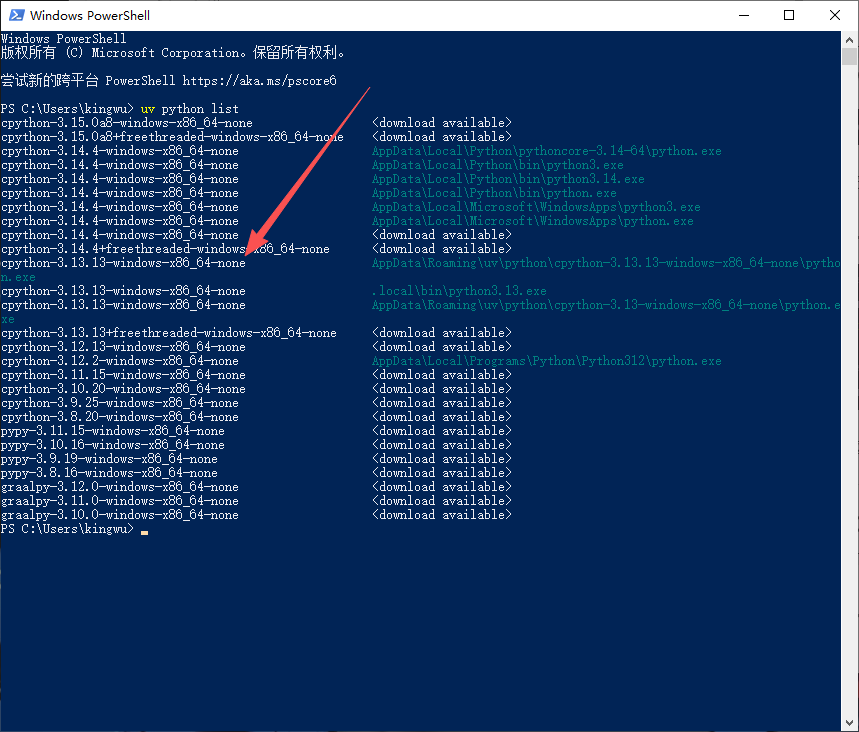
Task: Click the pypy-3.8.16-windows-x86_64-none entry
Action: (x=109, y=473)
